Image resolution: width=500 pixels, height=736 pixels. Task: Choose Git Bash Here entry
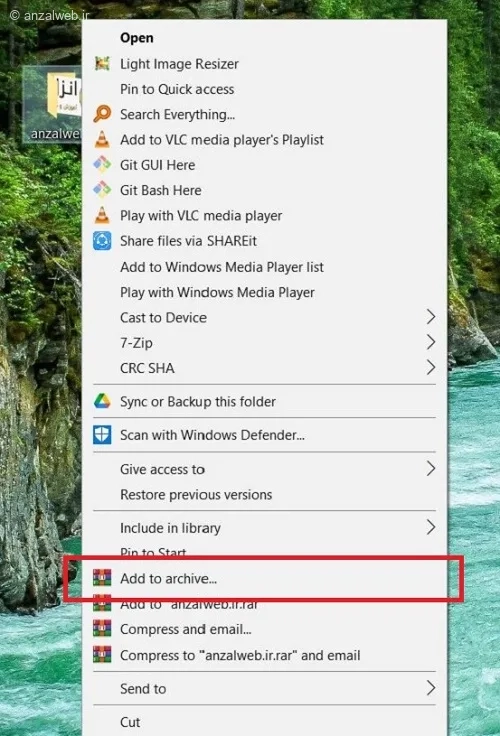(265, 191)
